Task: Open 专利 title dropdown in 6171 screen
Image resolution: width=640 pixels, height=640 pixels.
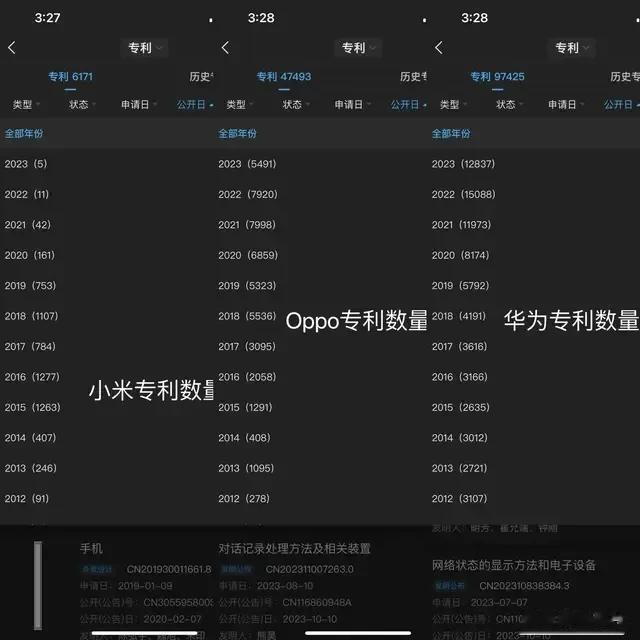Action: click(x=144, y=48)
